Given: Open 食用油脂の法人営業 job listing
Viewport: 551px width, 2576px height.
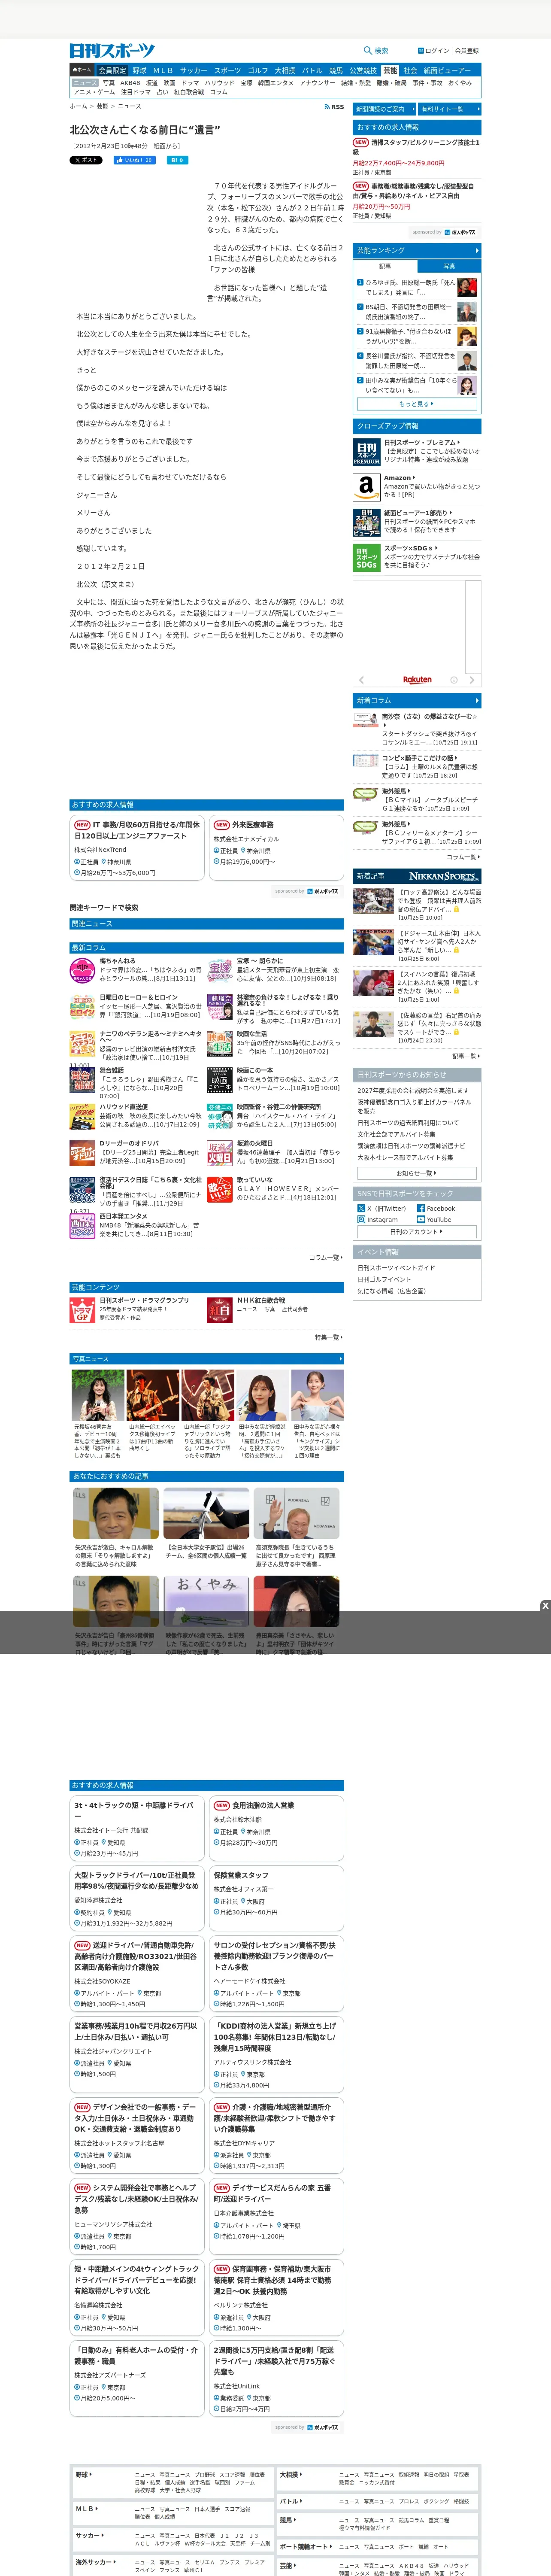Looking at the screenshot, I should [x=276, y=1829].
